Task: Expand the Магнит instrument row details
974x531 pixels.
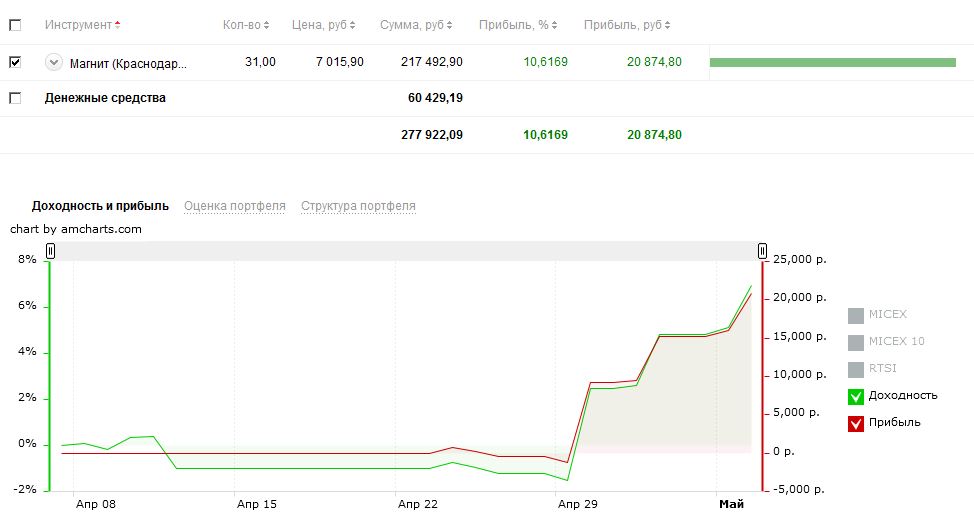Action: tap(54, 62)
